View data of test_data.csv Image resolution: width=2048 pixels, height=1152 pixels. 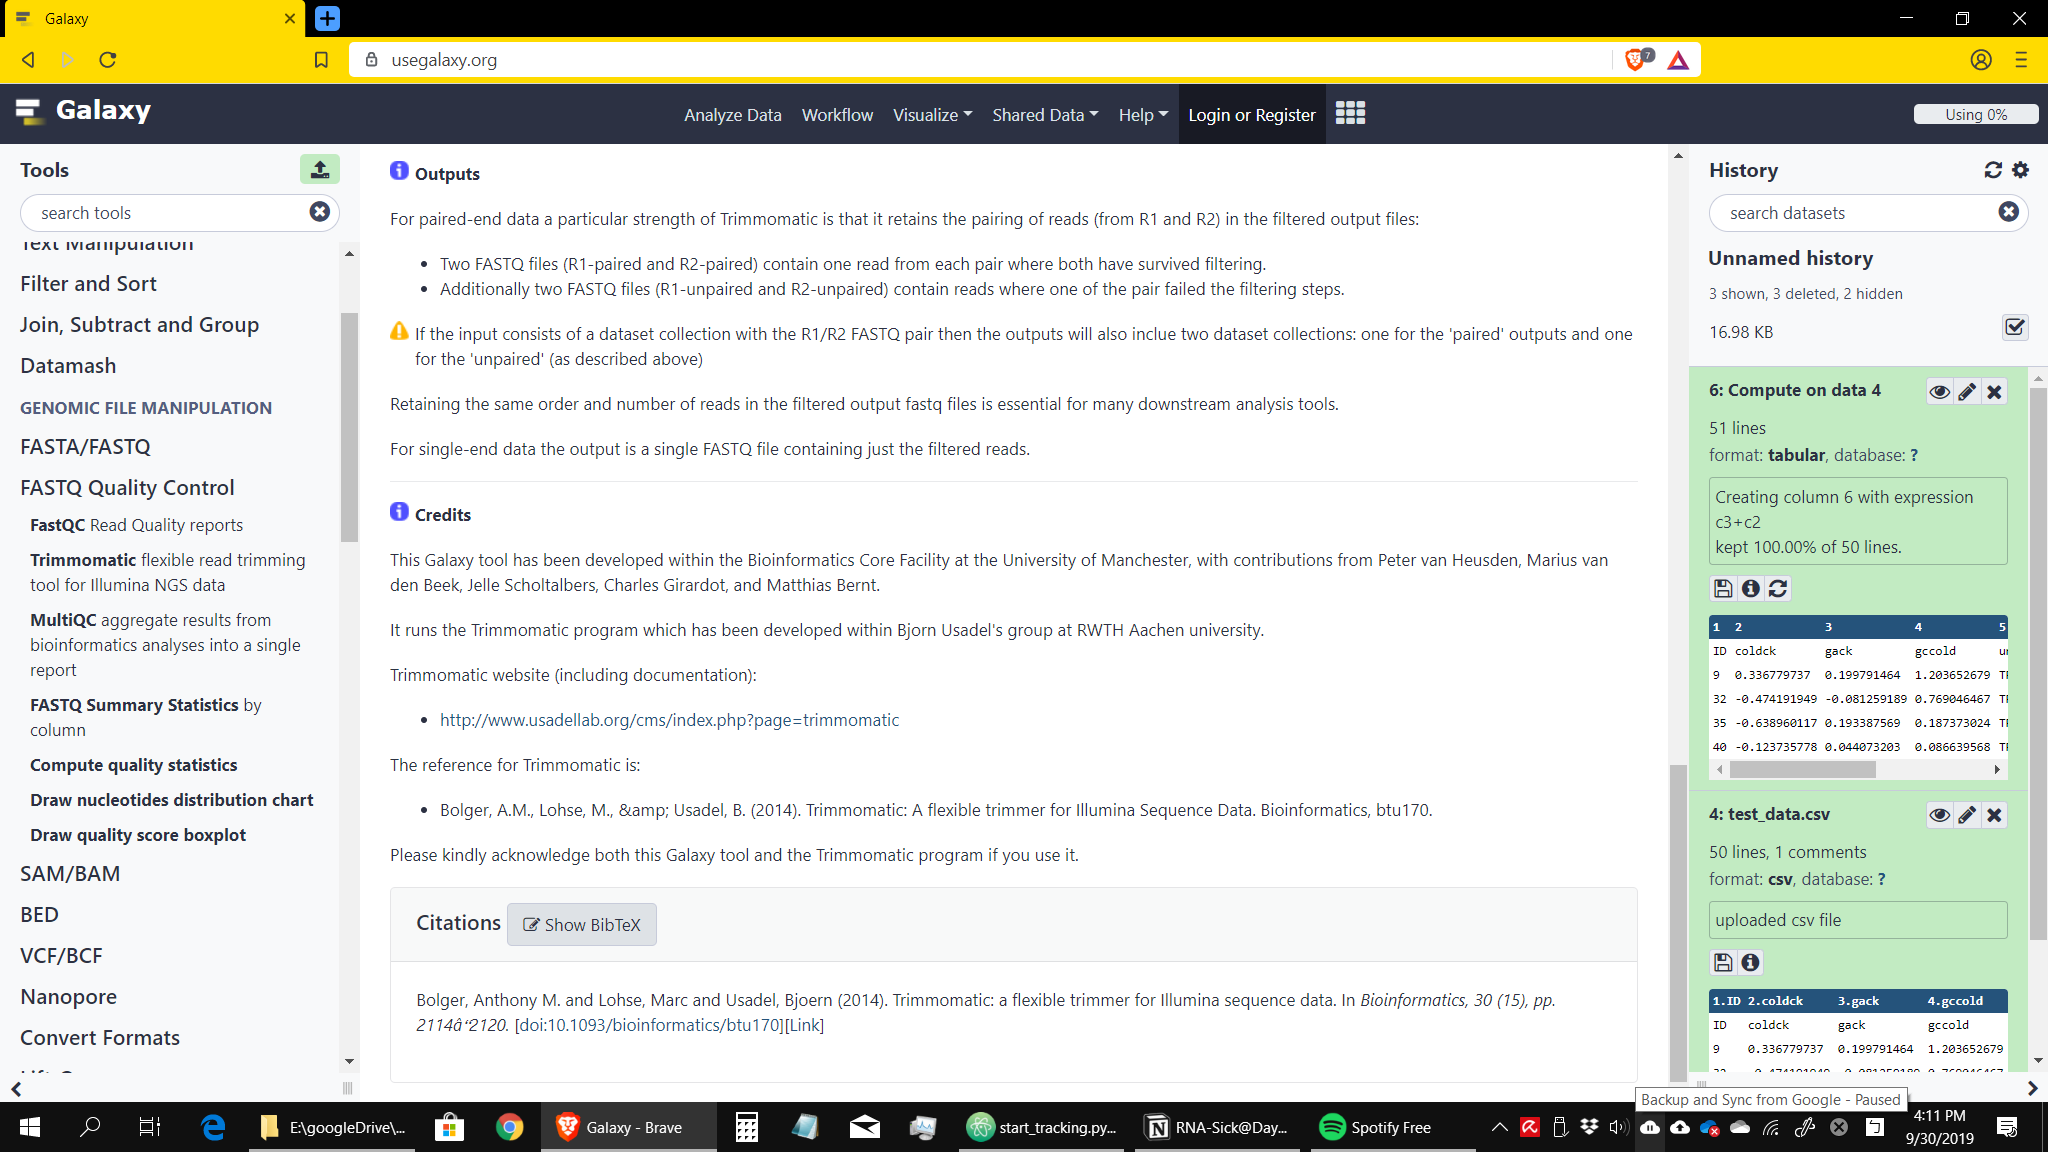[x=1939, y=815]
